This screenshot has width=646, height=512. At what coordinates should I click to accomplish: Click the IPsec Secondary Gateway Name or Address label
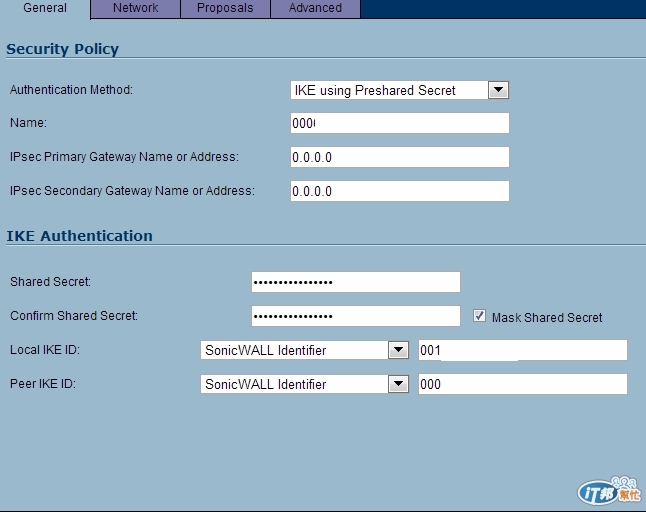coord(132,191)
